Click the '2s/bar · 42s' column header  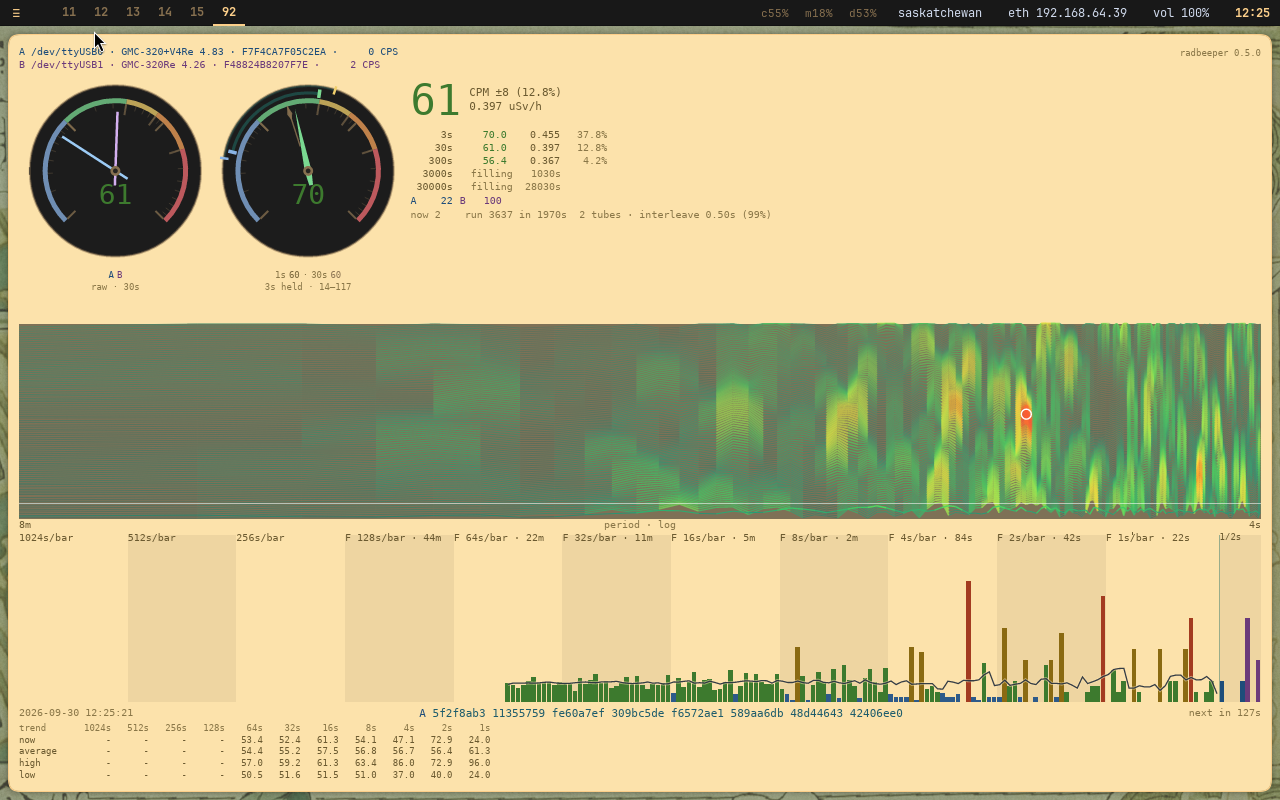coord(1039,538)
